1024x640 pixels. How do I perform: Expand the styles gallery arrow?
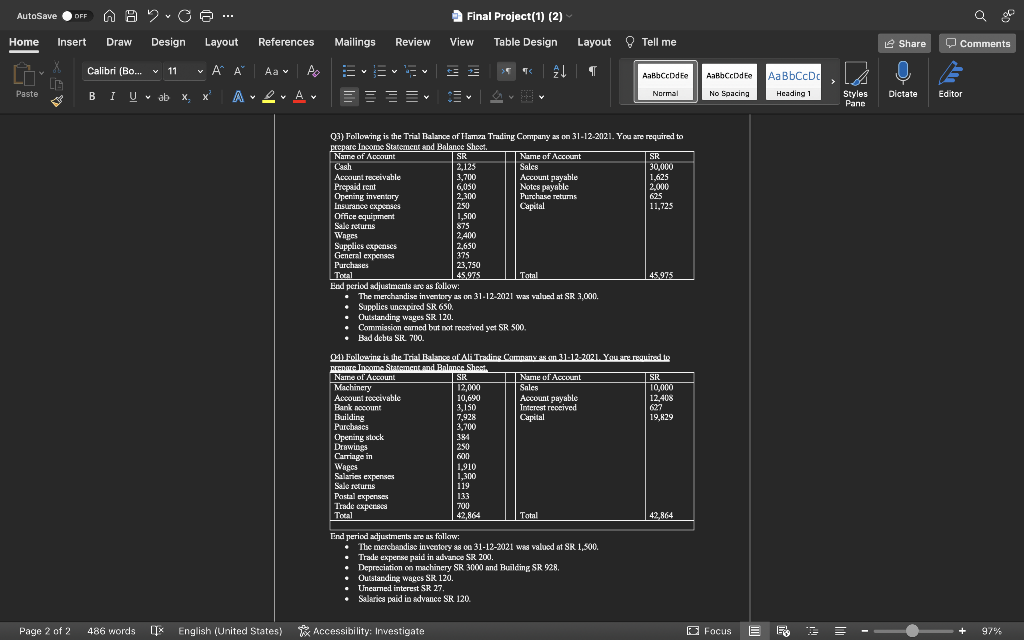(833, 82)
